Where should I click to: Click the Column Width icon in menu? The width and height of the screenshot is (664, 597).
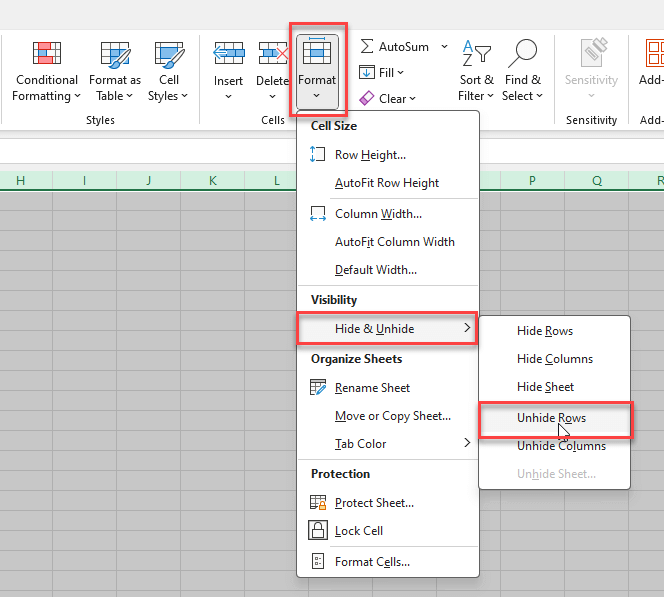pyautogui.click(x=318, y=213)
